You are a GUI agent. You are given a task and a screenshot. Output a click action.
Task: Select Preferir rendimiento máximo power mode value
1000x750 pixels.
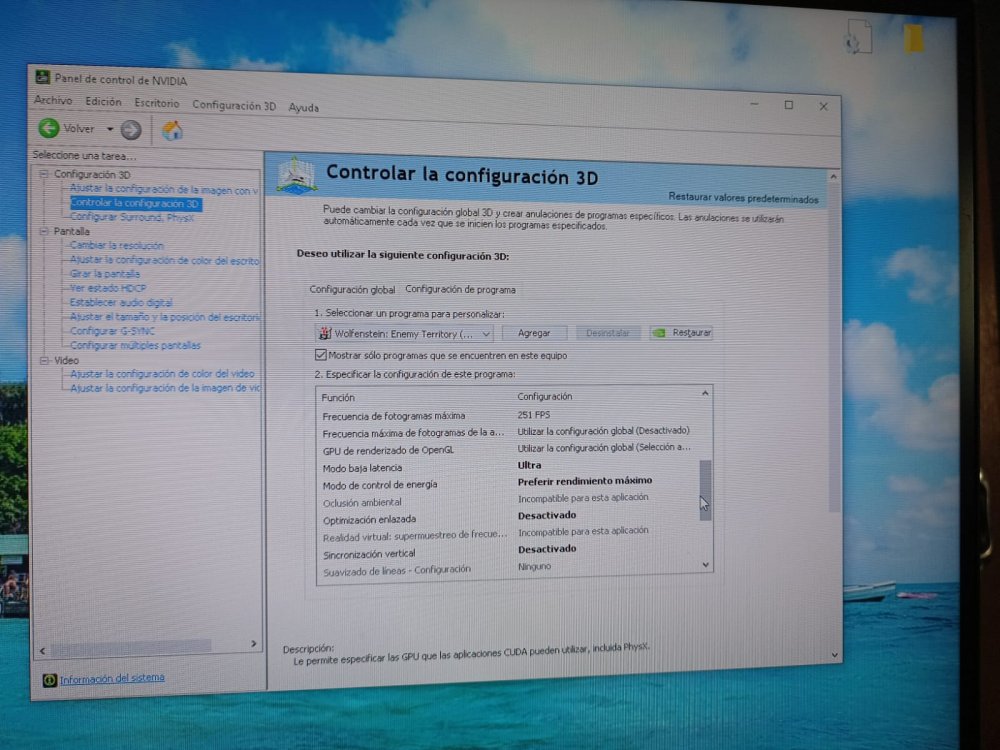coord(585,481)
